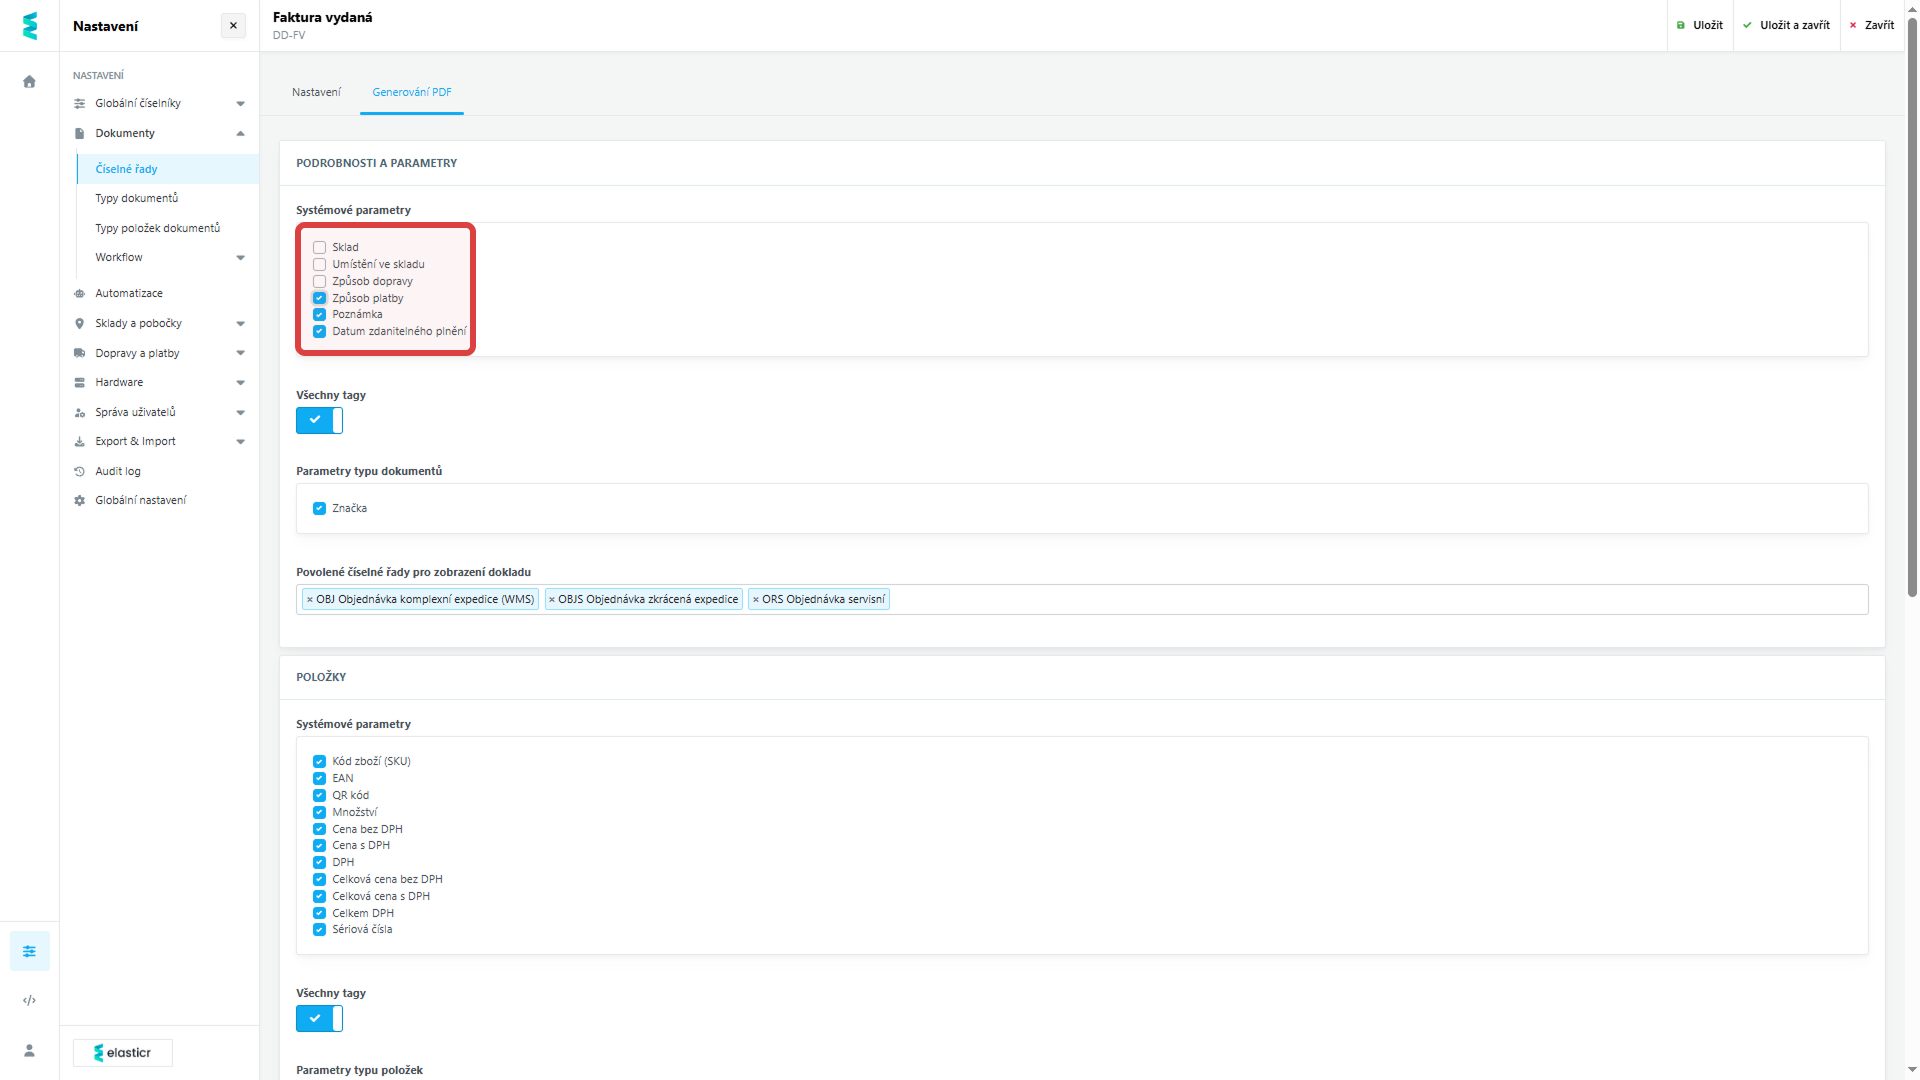
Task: Click the Globální nastavení gear icon
Action: click(x=79, y=501)
